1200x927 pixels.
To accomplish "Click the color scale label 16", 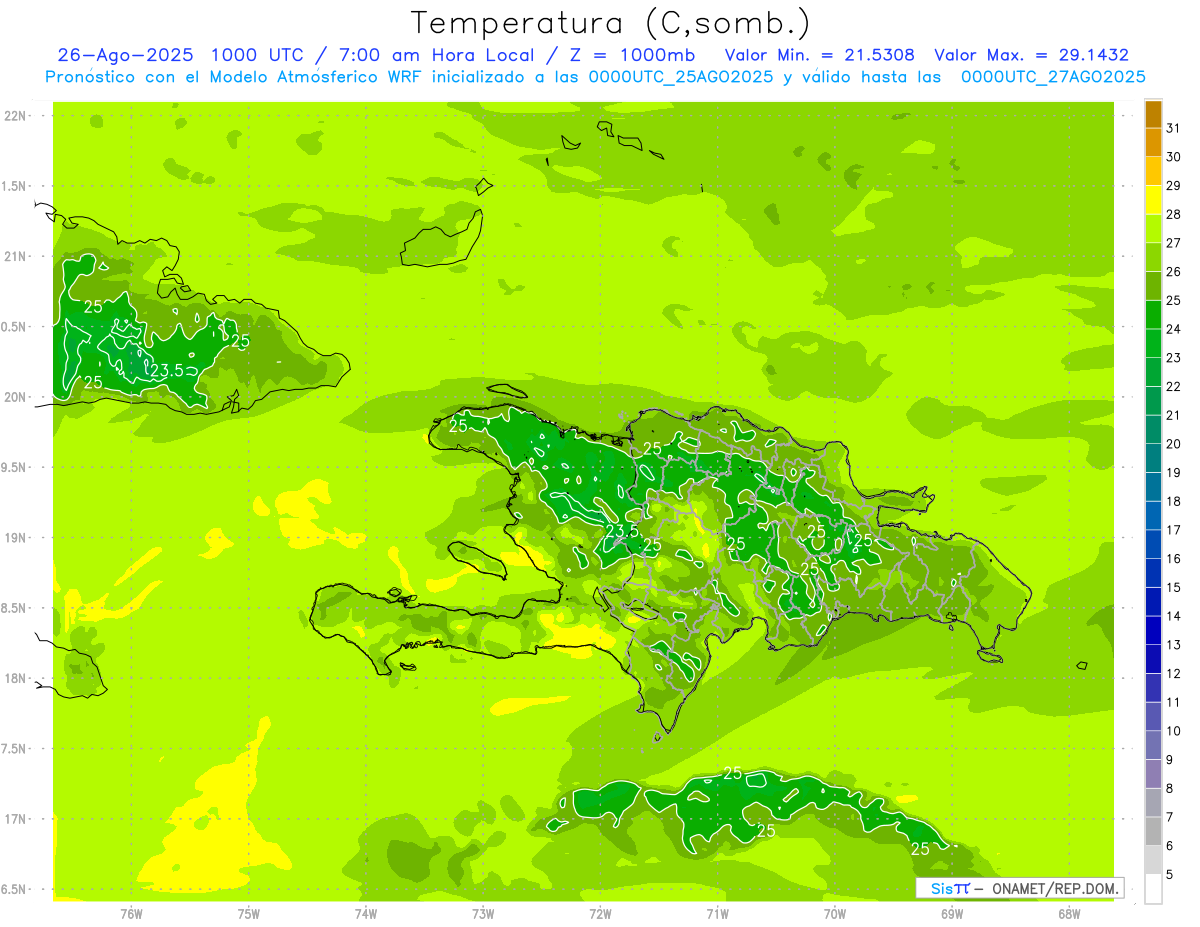I will pos(1173,559).
